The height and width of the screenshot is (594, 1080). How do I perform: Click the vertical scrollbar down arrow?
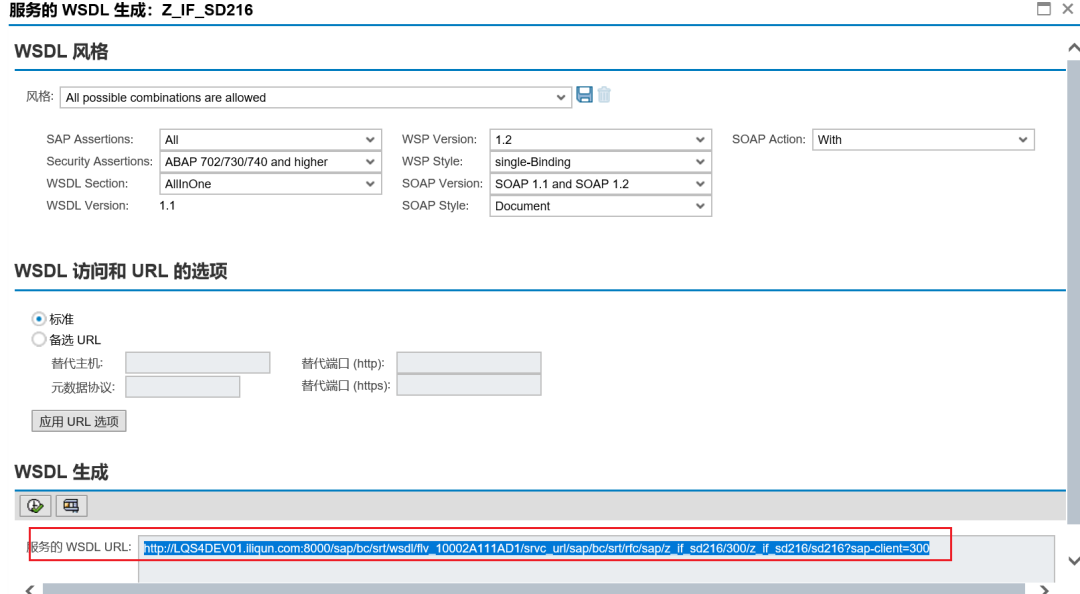pyautogui.click(x=1073, y=561)
